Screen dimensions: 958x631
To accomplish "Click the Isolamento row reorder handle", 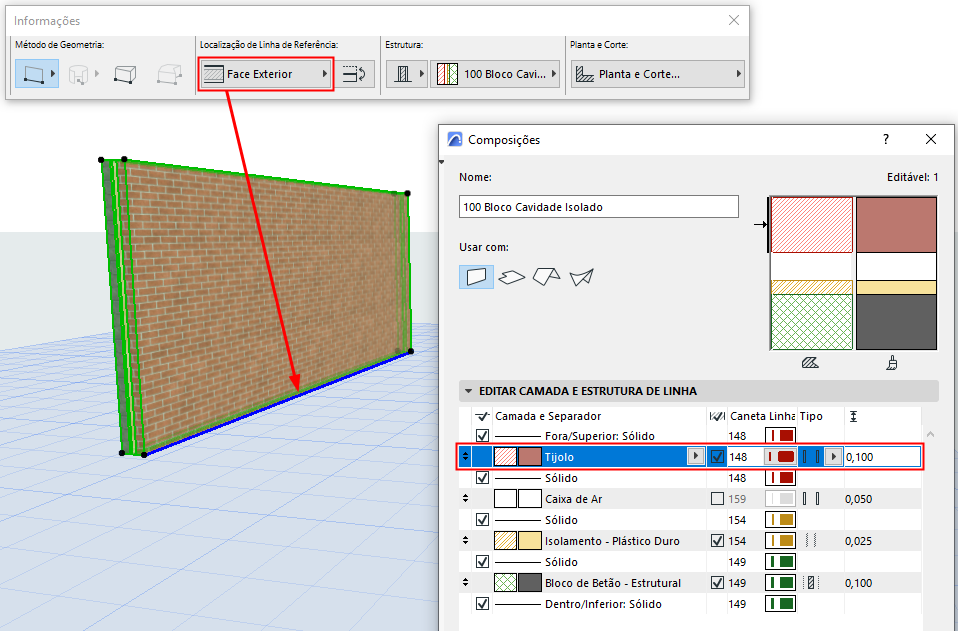I will click(466, 541).
